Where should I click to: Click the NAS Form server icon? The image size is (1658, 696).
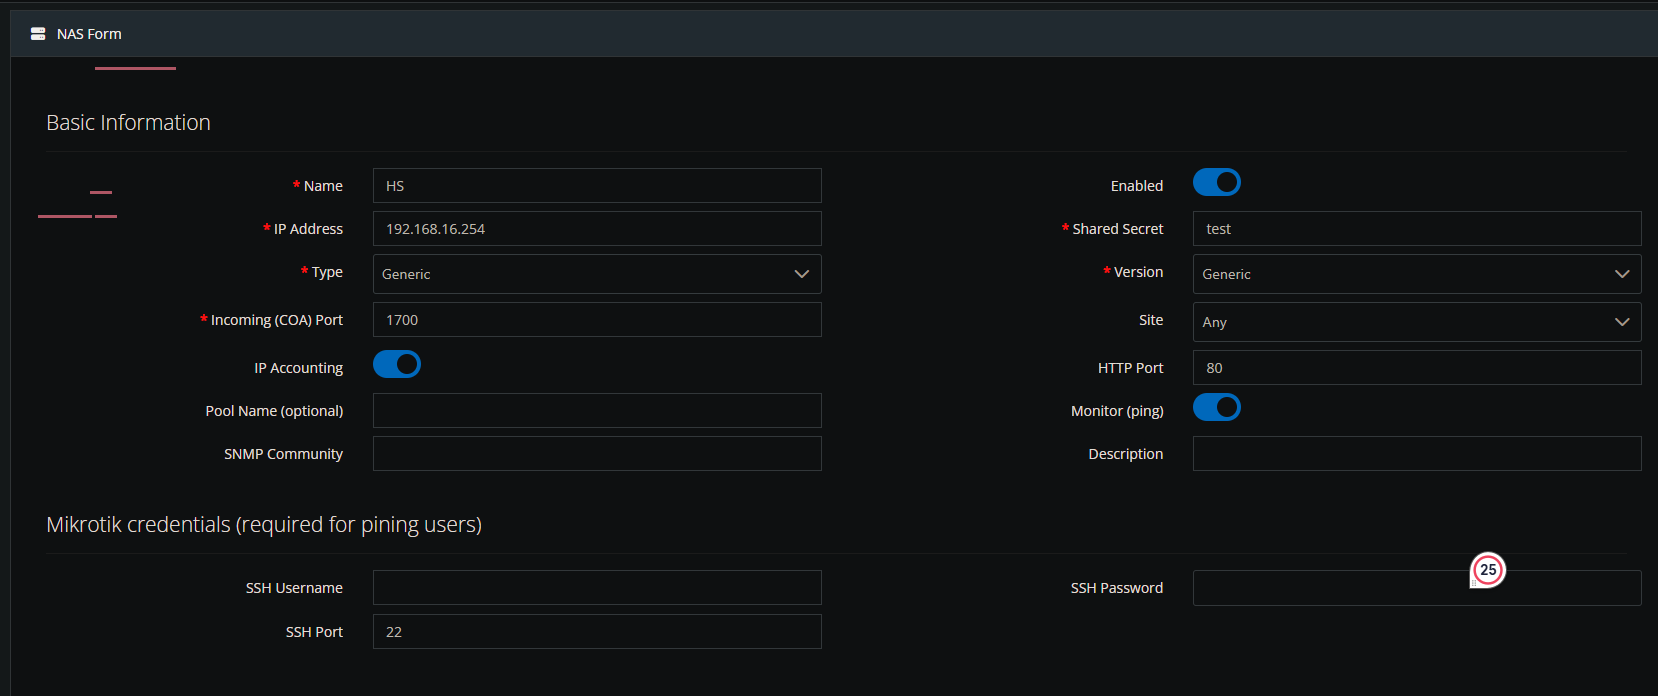tap(38, 34)
